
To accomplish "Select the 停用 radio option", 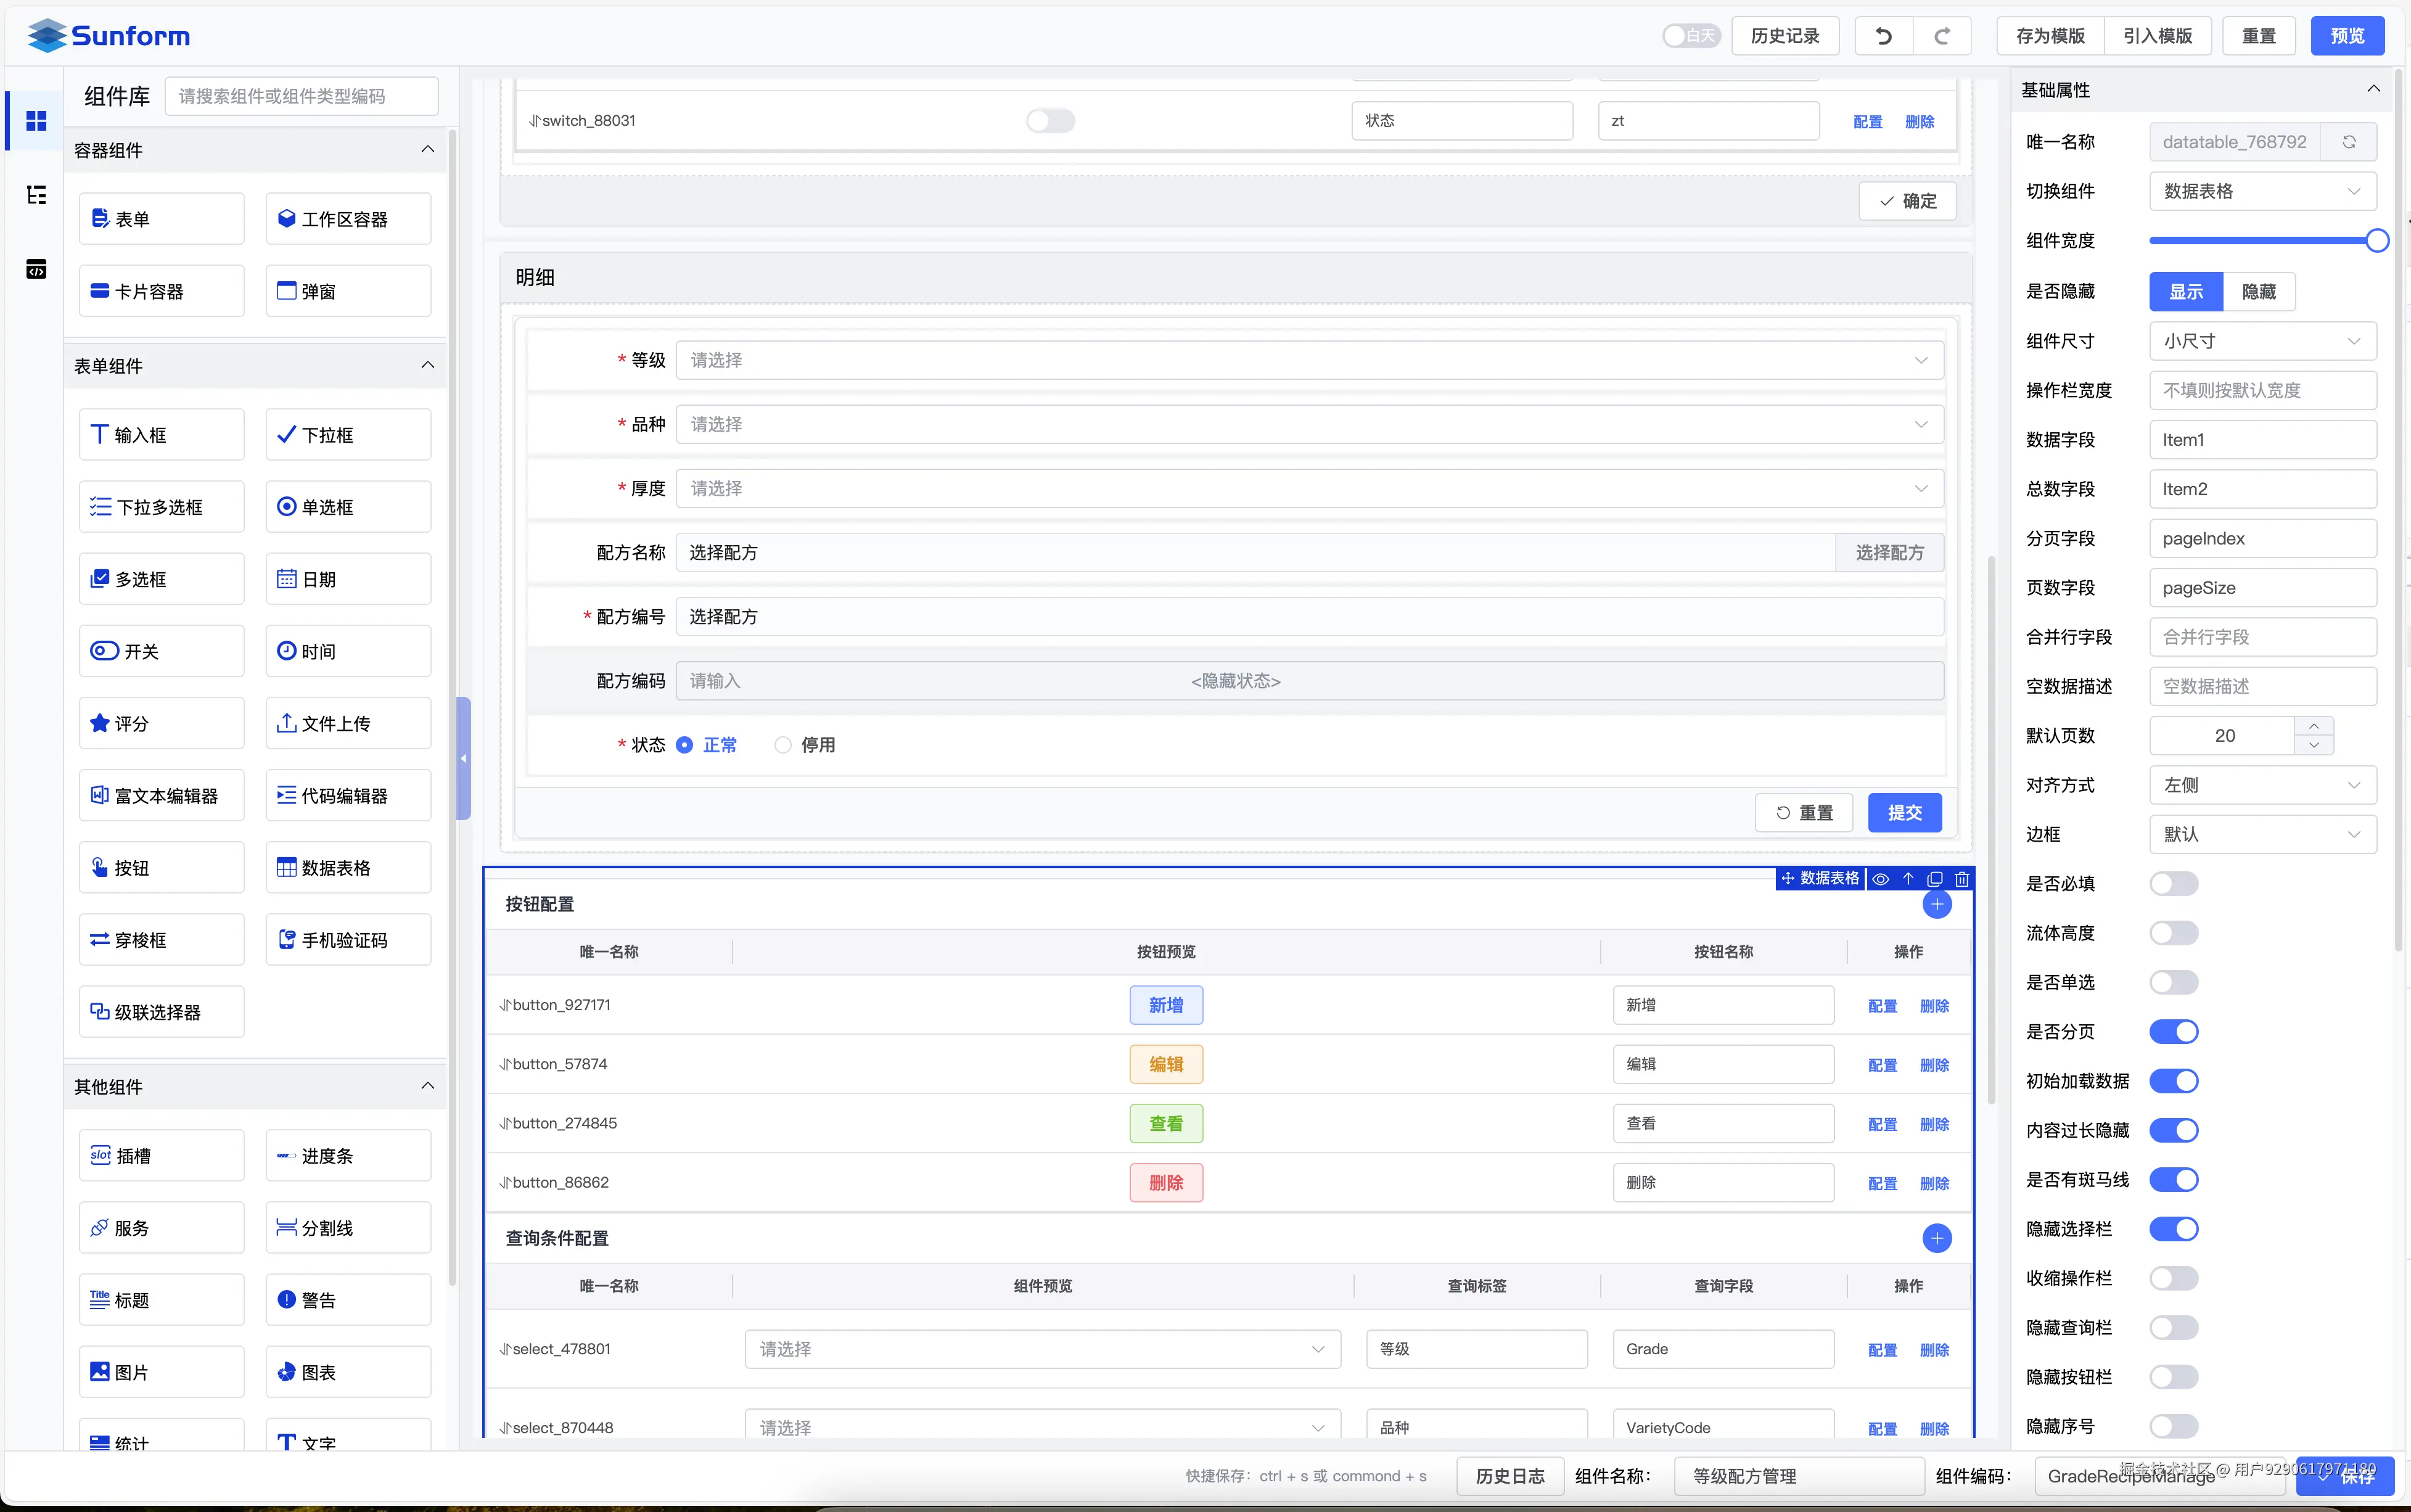I will 784,745.
